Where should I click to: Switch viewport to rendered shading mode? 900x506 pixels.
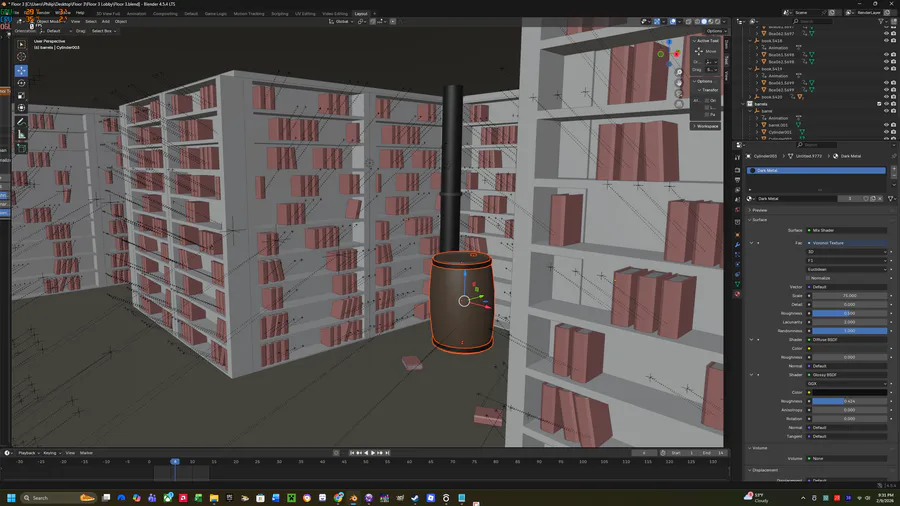tap(717, 22)
